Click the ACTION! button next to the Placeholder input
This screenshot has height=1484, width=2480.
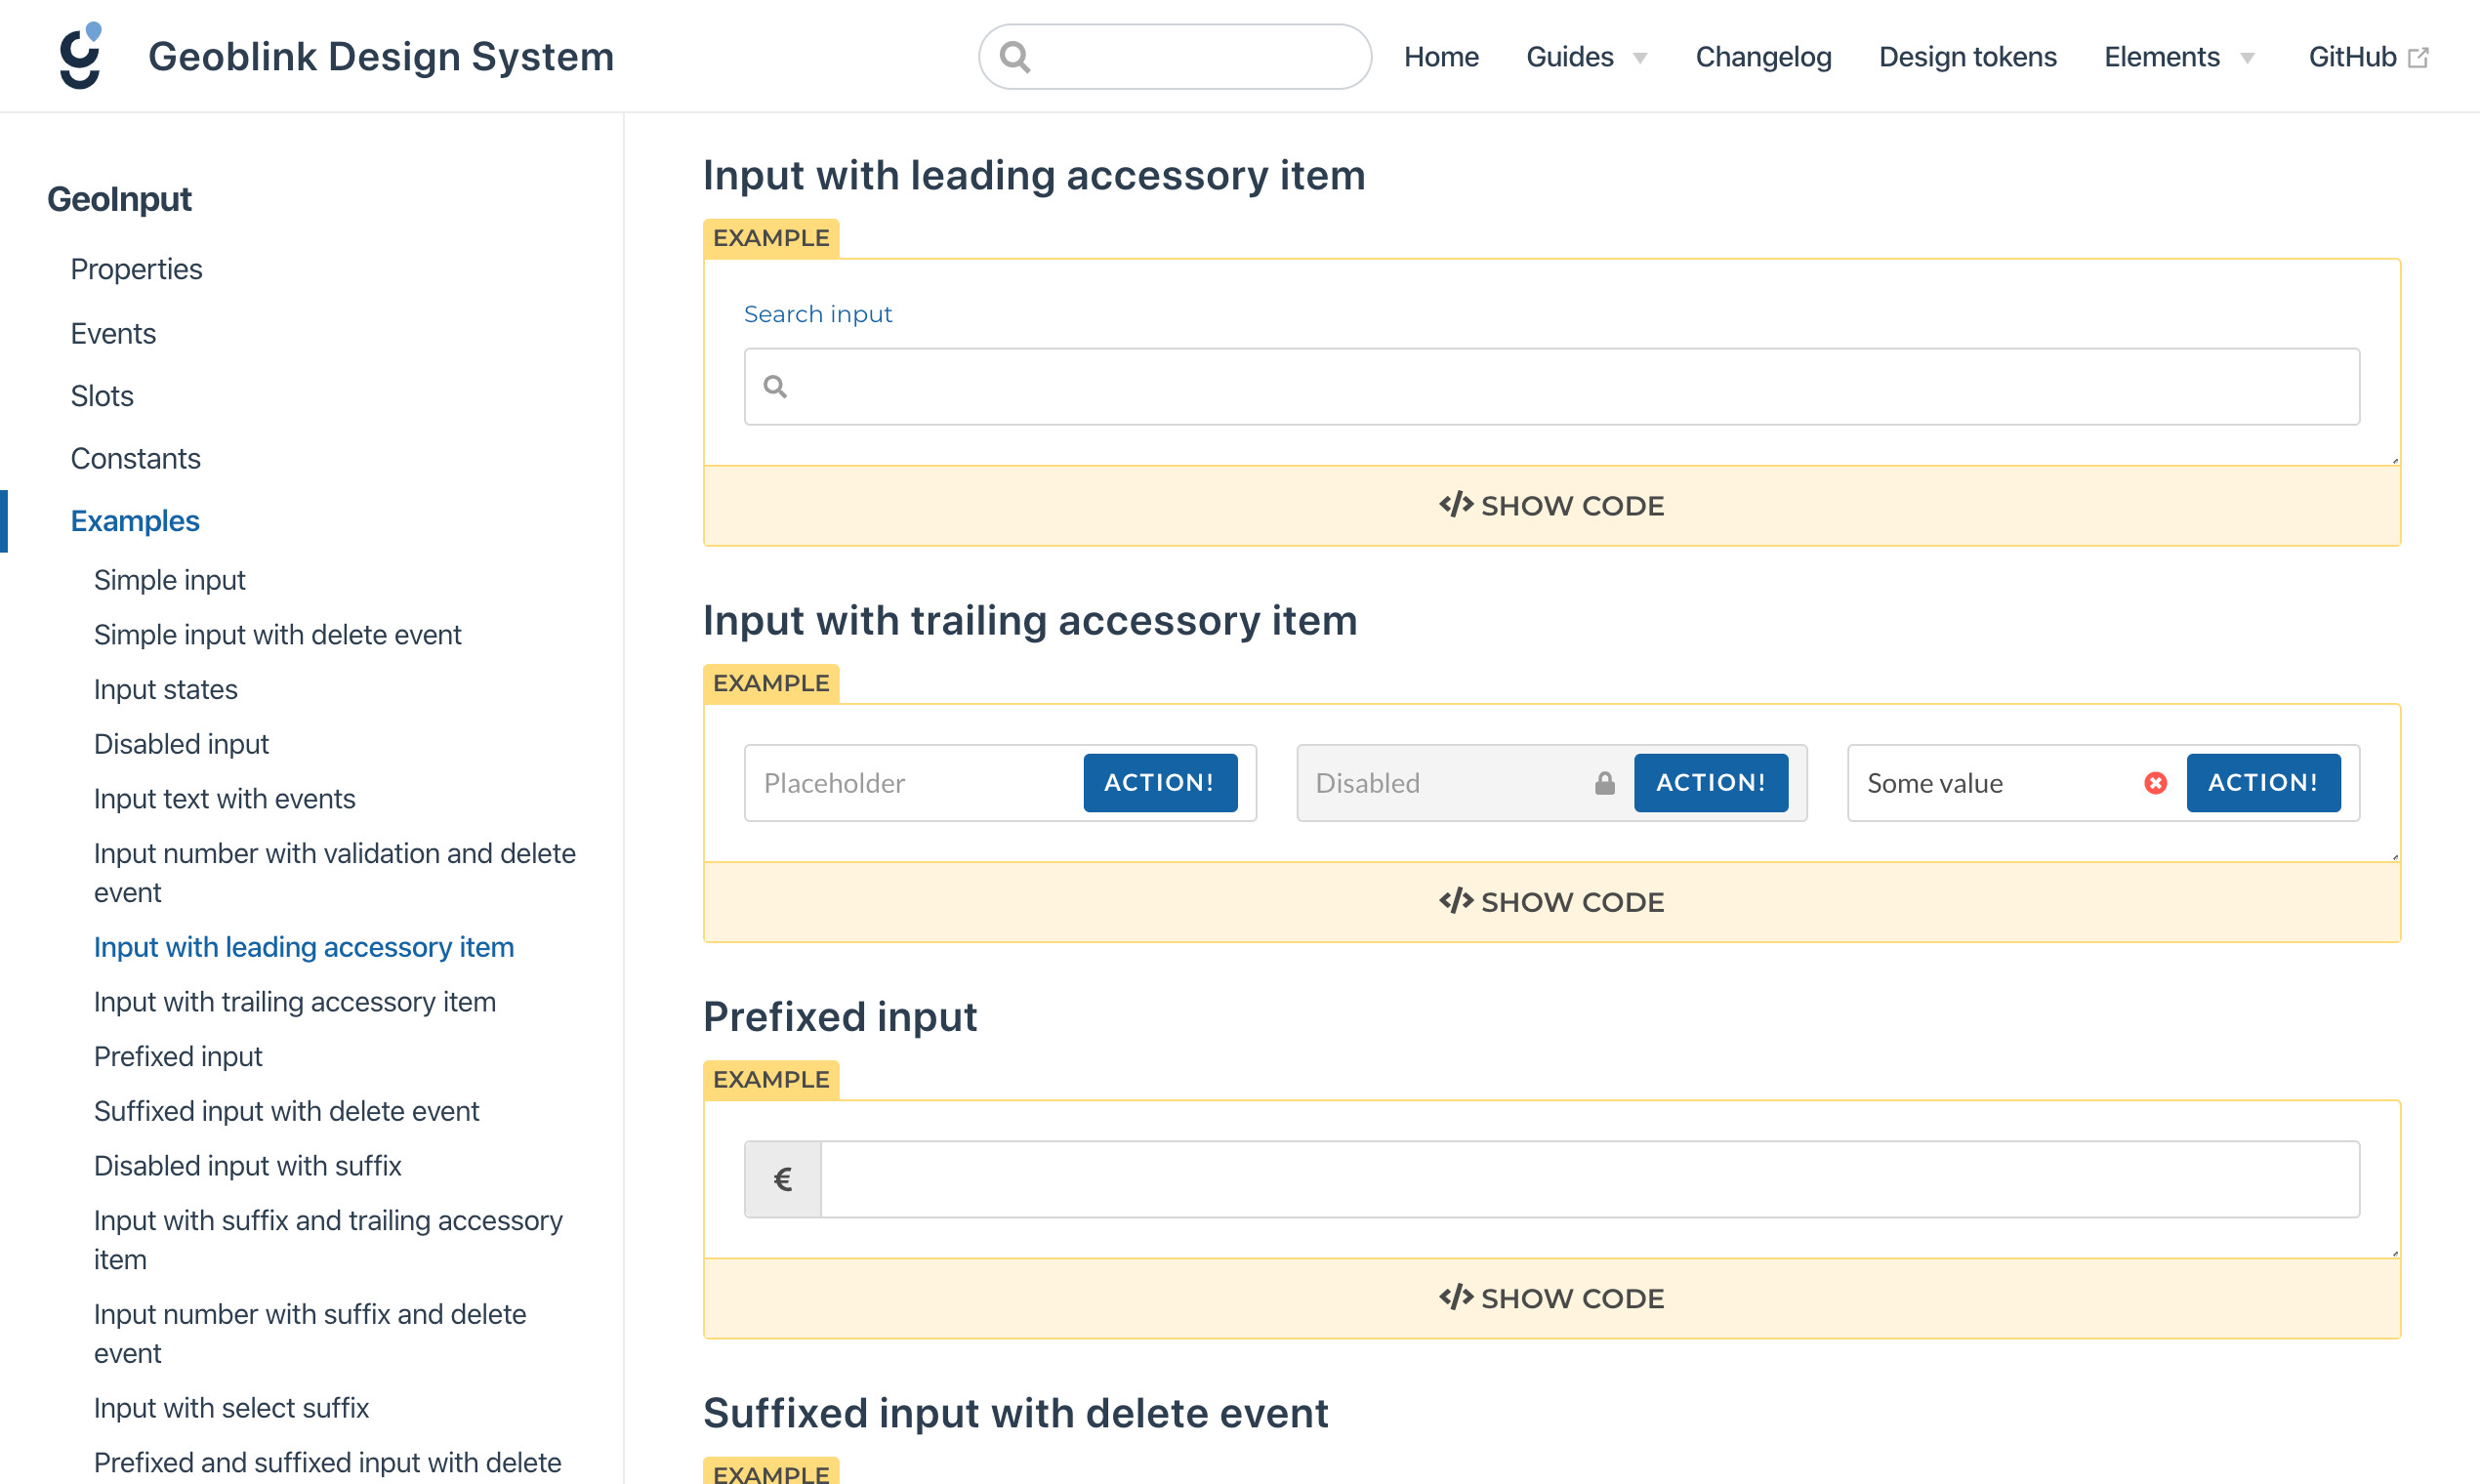pos(1160,782)
